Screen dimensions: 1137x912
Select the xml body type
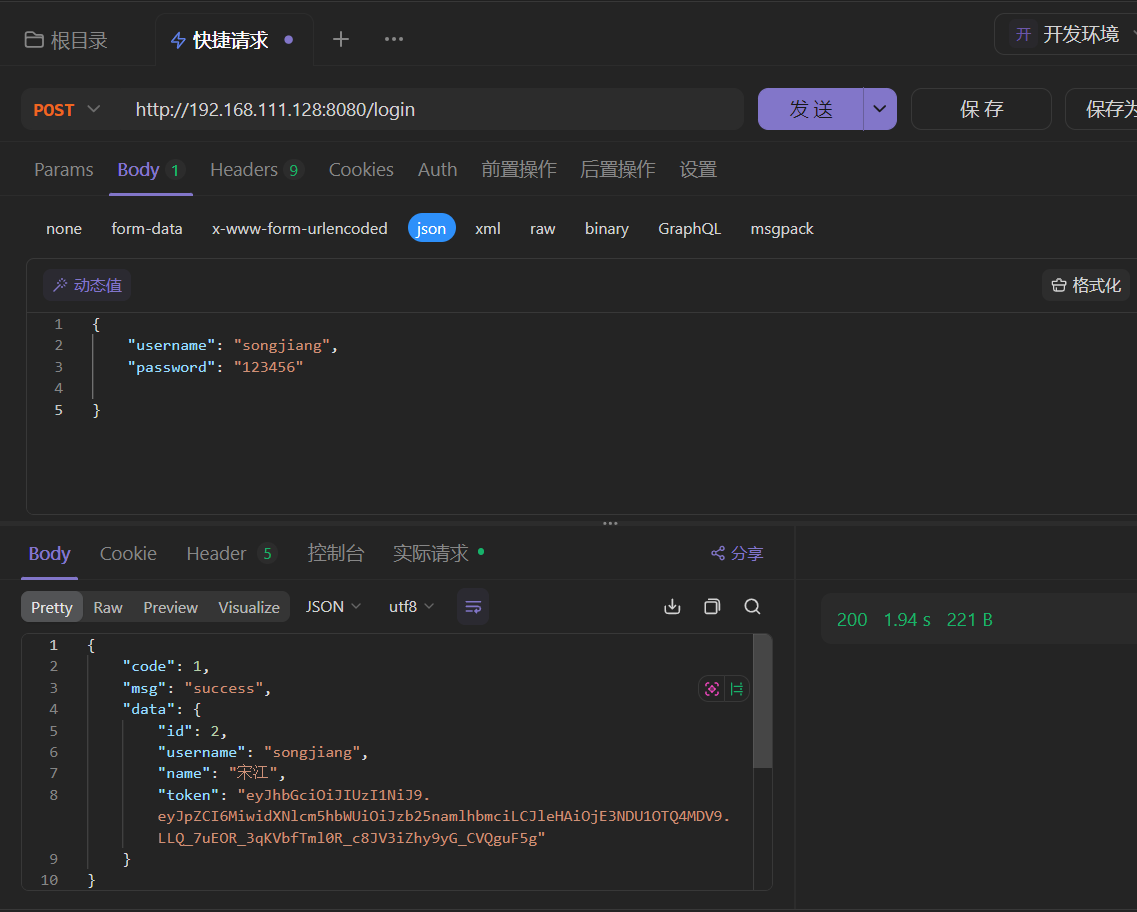pyautogui.click(x=487, y=228)
